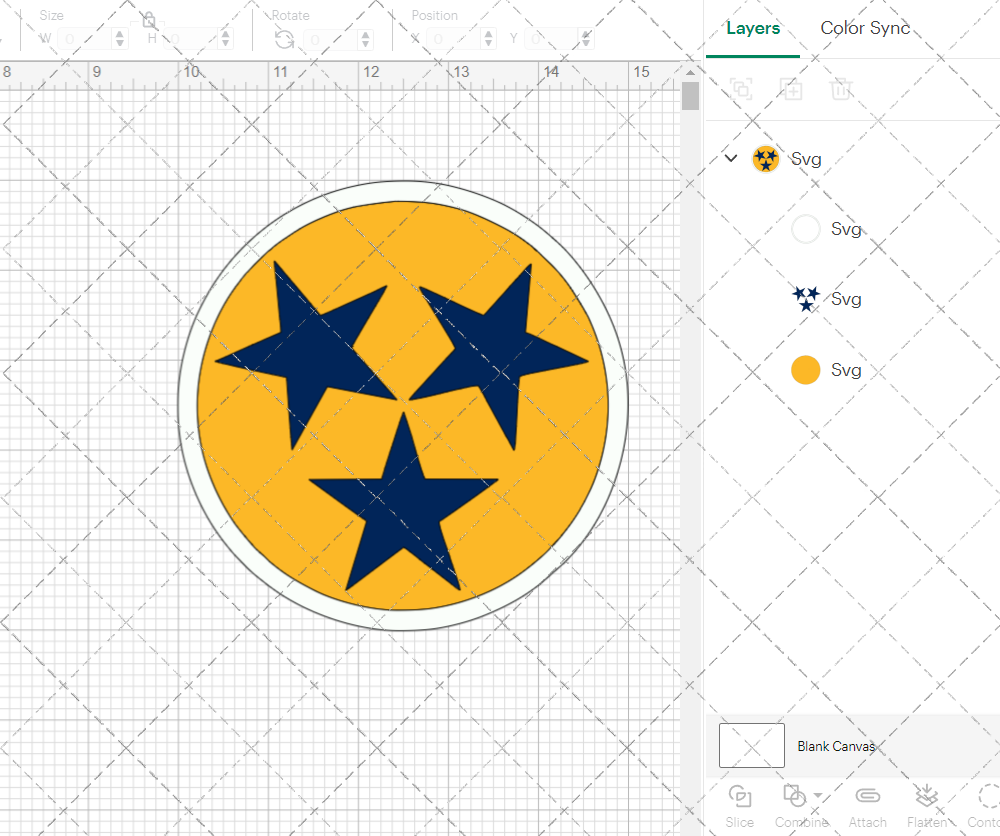Screen dimensions: 1000x836
Task: Toggle the aspect ratio lock icon
Action: [x=149, y=20]
